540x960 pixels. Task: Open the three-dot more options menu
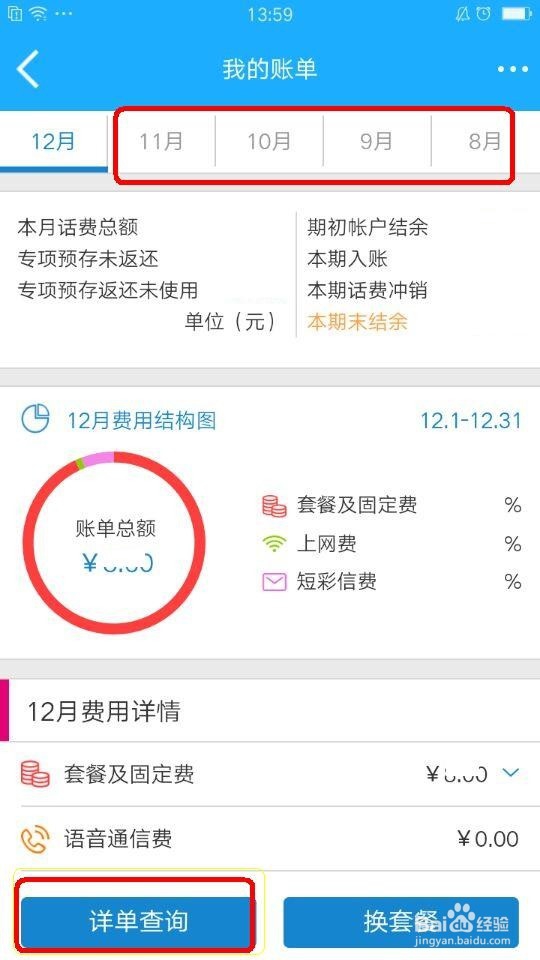pos(512,69)
